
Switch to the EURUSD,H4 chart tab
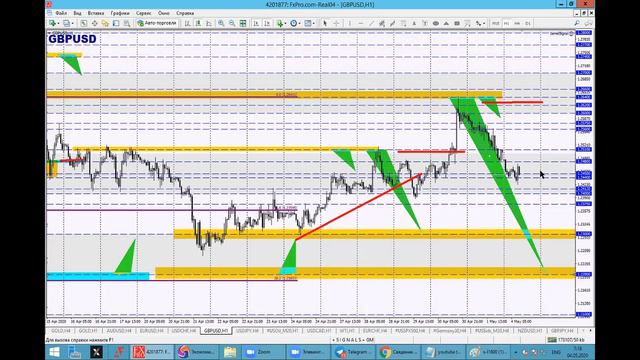[x=151, y=331]
